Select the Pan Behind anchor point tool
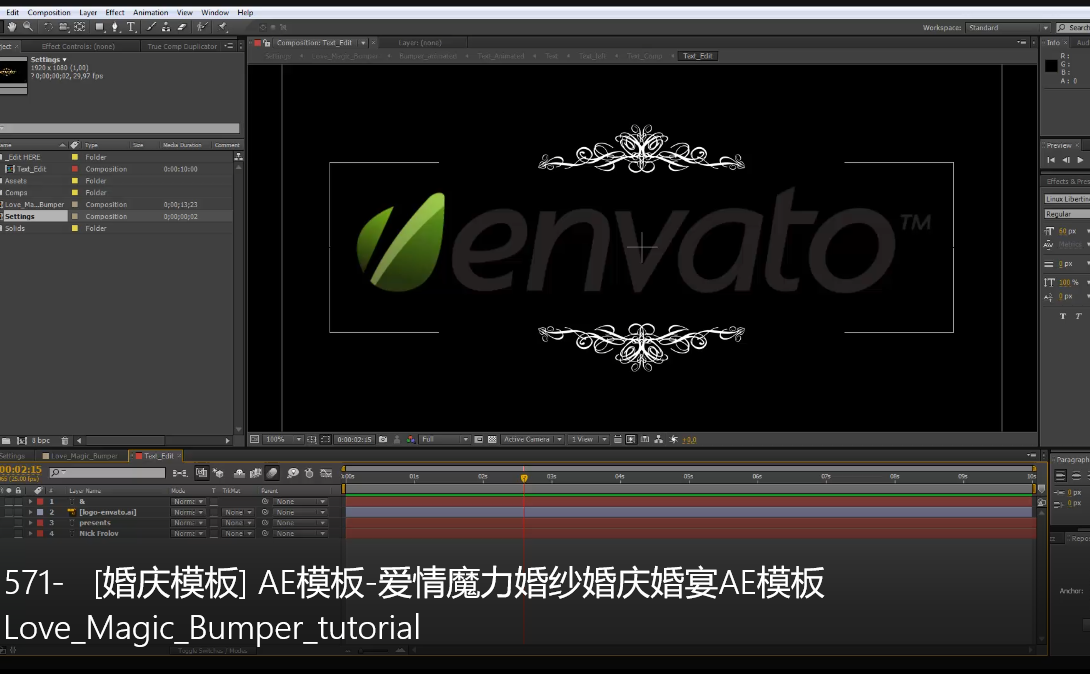Image resolution: width=1090 pixels, height=674 pixels. click(x=80, y=27)
